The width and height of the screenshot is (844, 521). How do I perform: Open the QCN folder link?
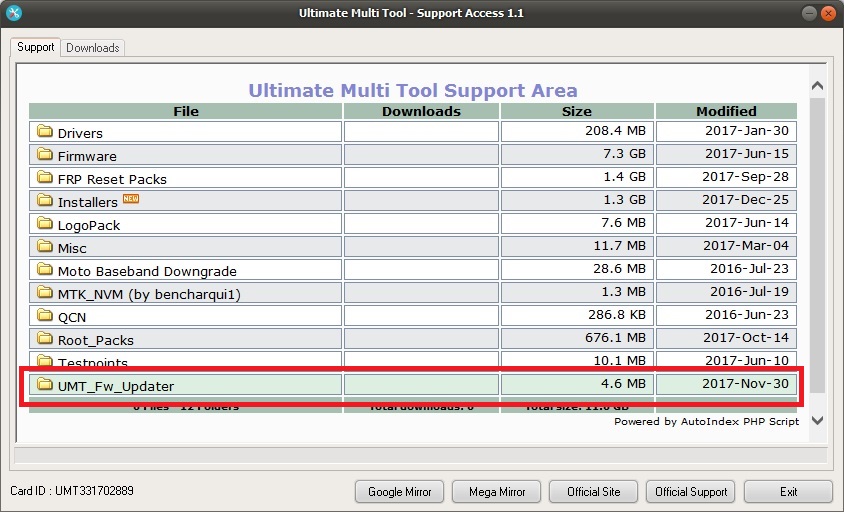click(x=72, y=318)
